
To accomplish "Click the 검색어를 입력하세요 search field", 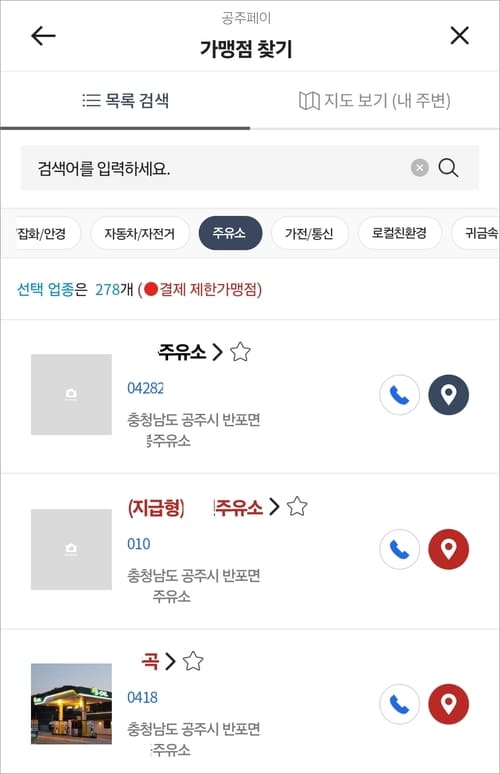I will [215, 168].
